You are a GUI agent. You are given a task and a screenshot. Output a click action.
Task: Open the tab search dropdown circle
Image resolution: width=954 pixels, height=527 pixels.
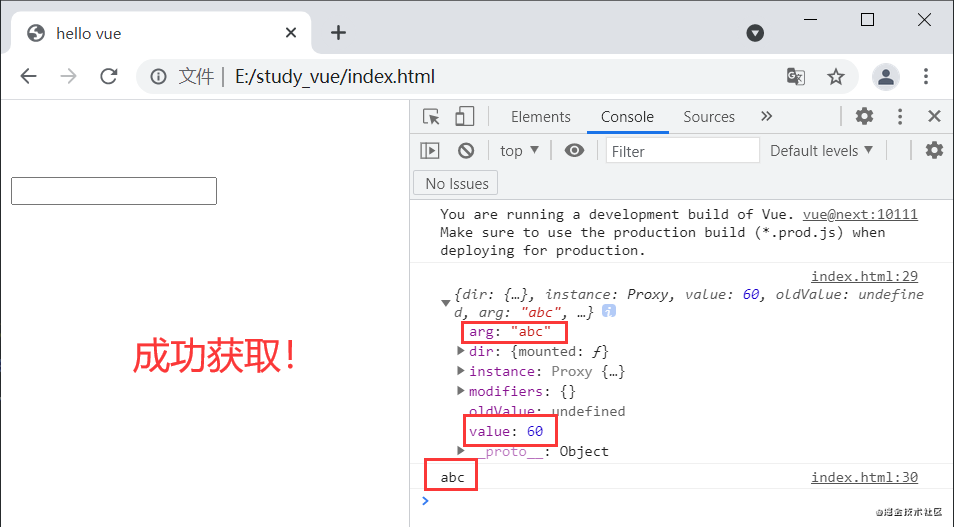point(755,33)
